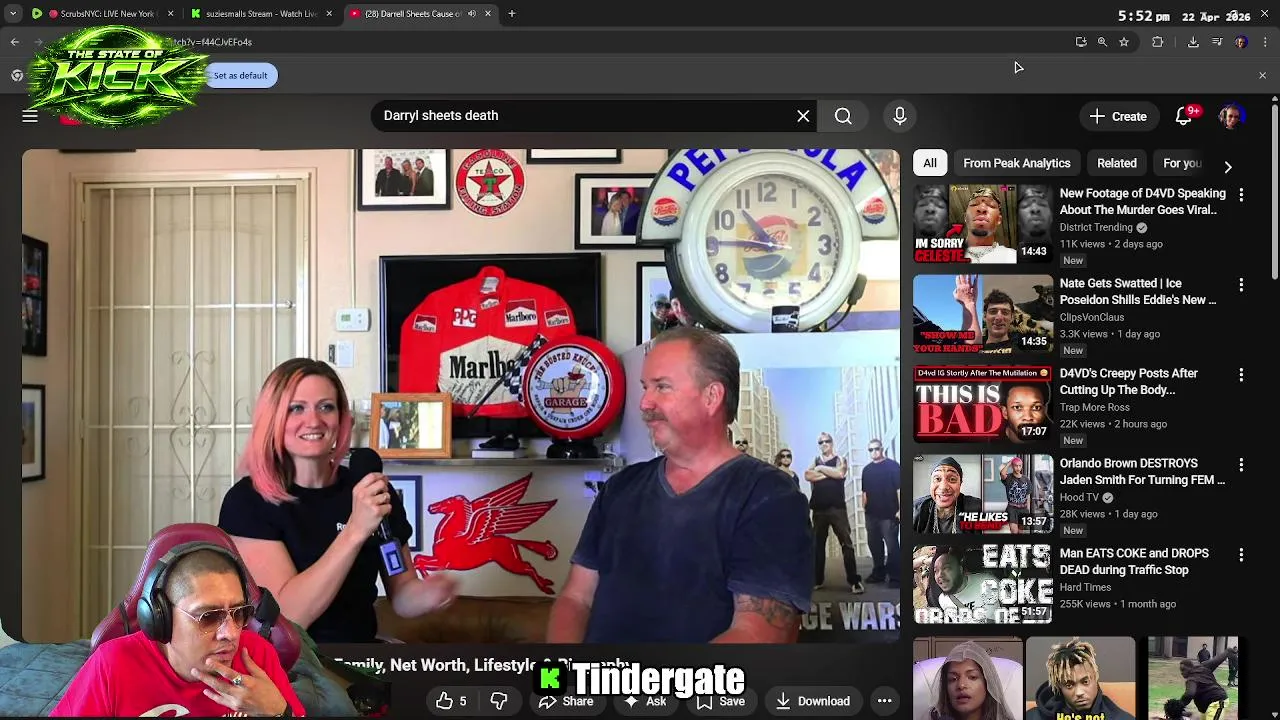Viewport: 1280px width, 720px height.
Task: Click the EATS COKE thumbnail
Action: 983,584
